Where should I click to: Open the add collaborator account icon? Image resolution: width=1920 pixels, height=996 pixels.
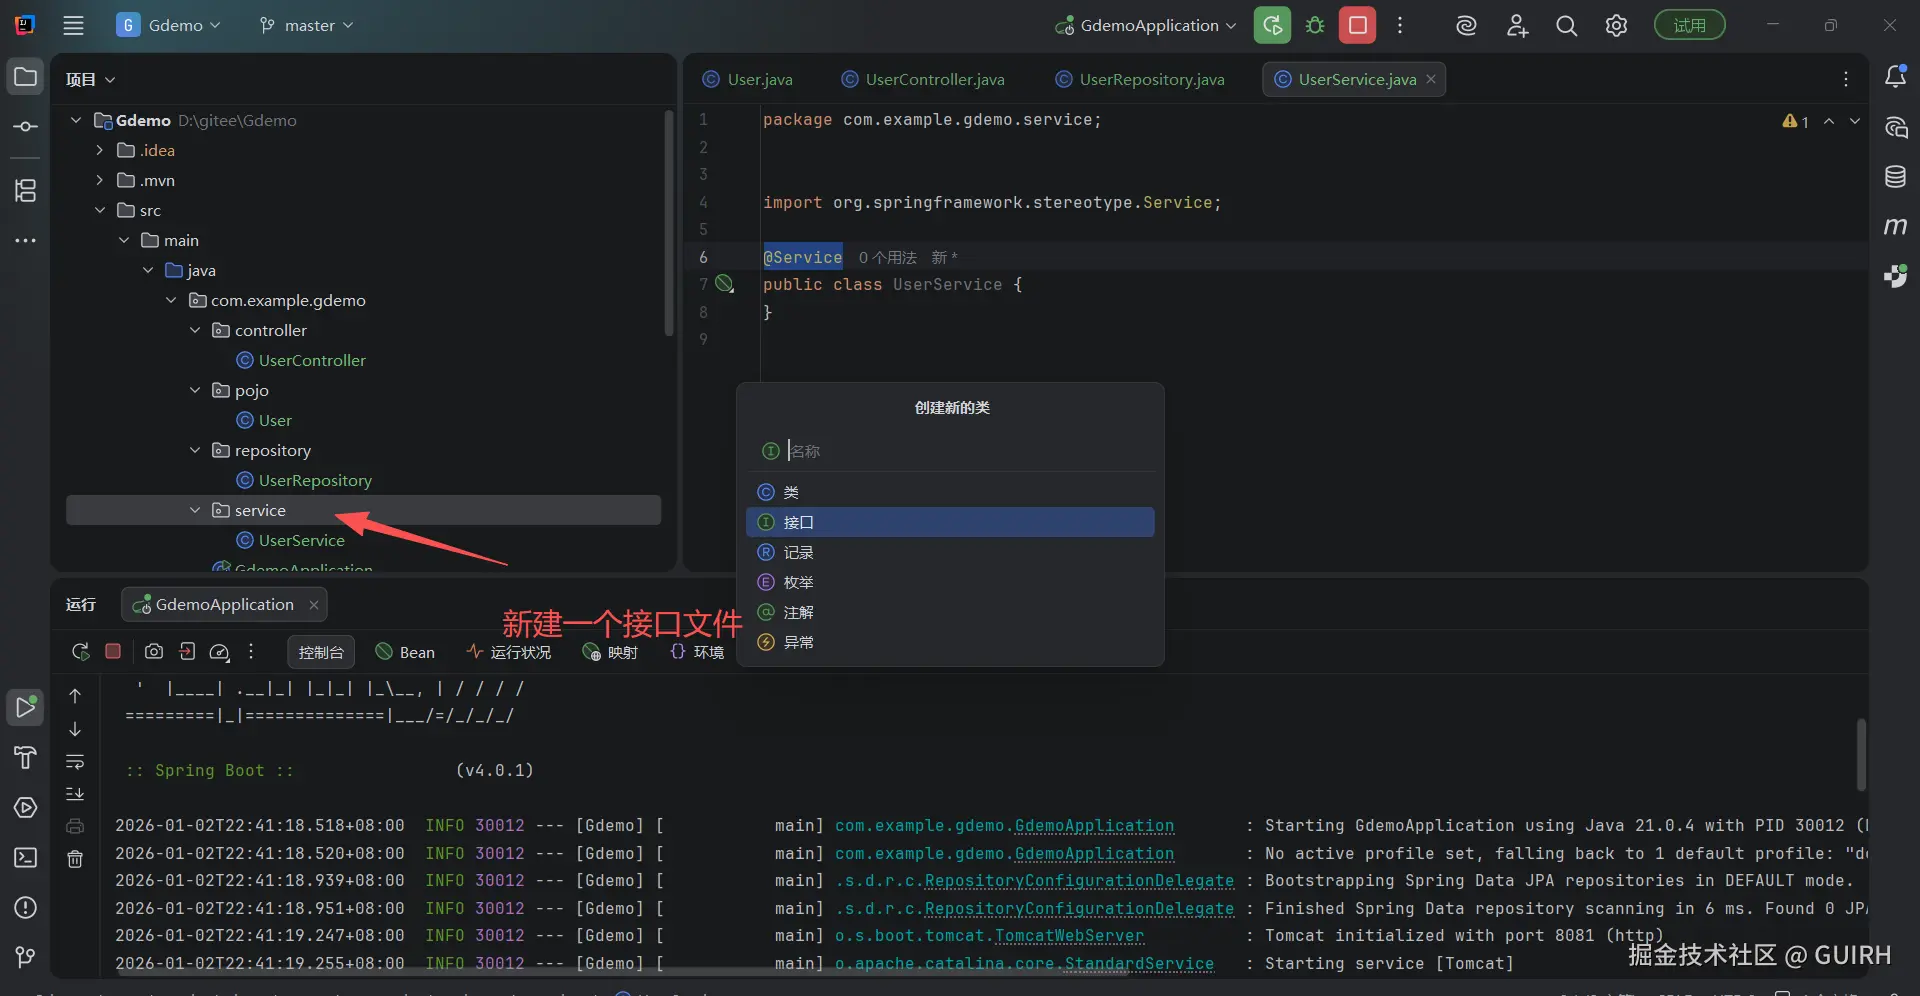pos(1517,26)
